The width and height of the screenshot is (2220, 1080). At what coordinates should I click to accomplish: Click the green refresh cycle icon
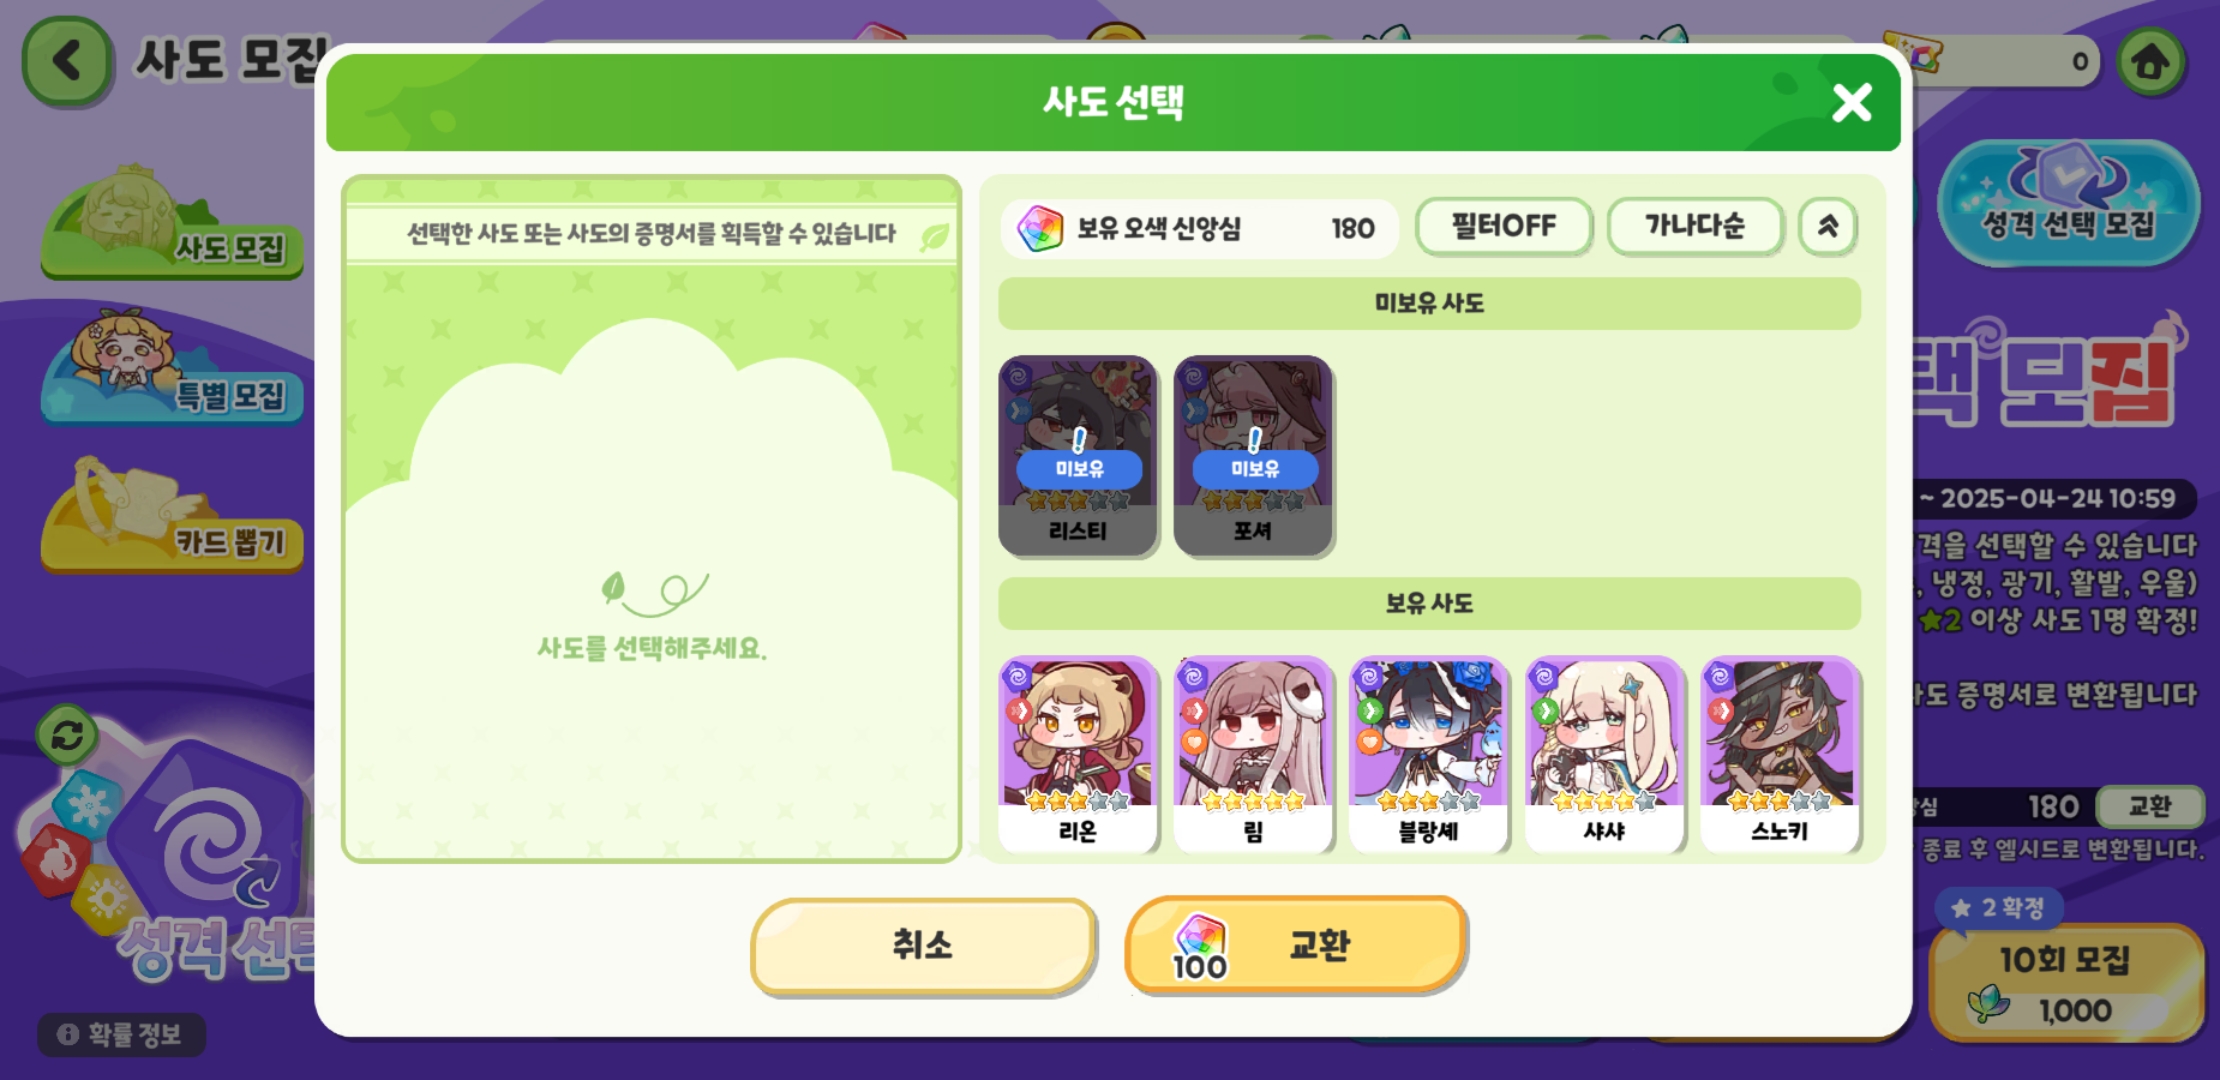tap(67, 737)
